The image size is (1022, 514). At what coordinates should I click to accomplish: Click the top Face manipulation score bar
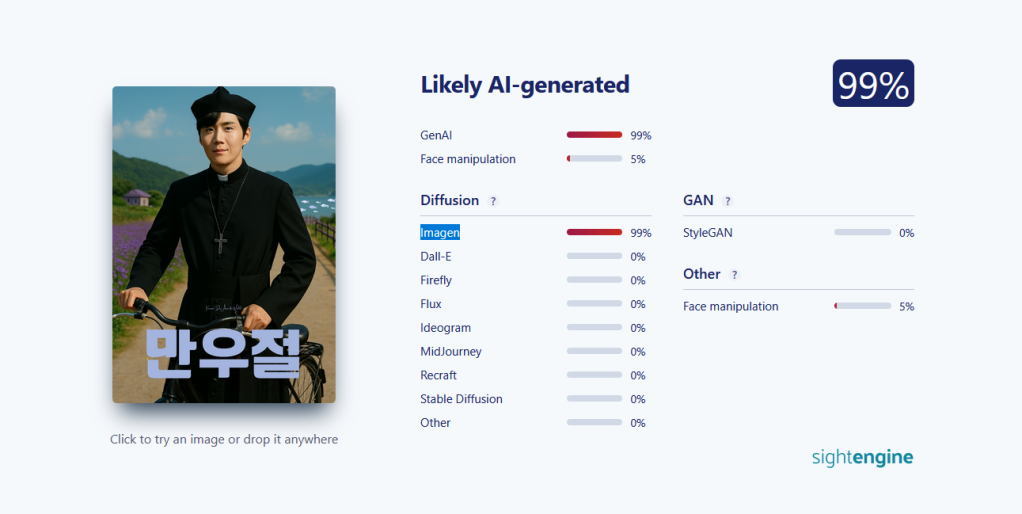(x=594, y=159)
